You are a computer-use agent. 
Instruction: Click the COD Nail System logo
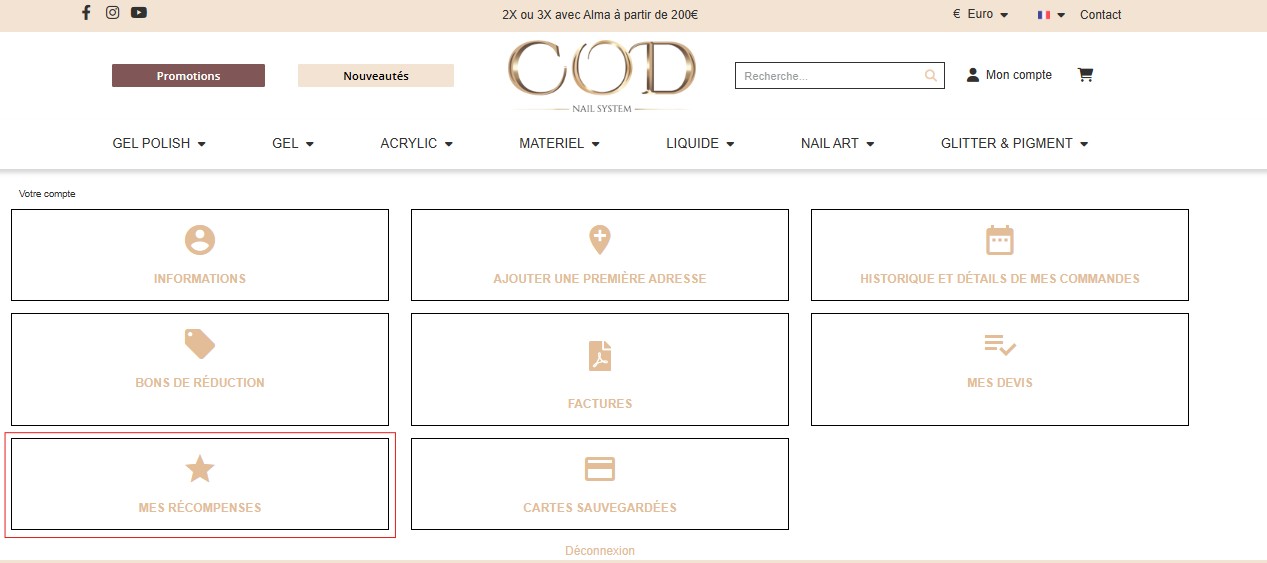pyautogui.click(x=600, y=75)
